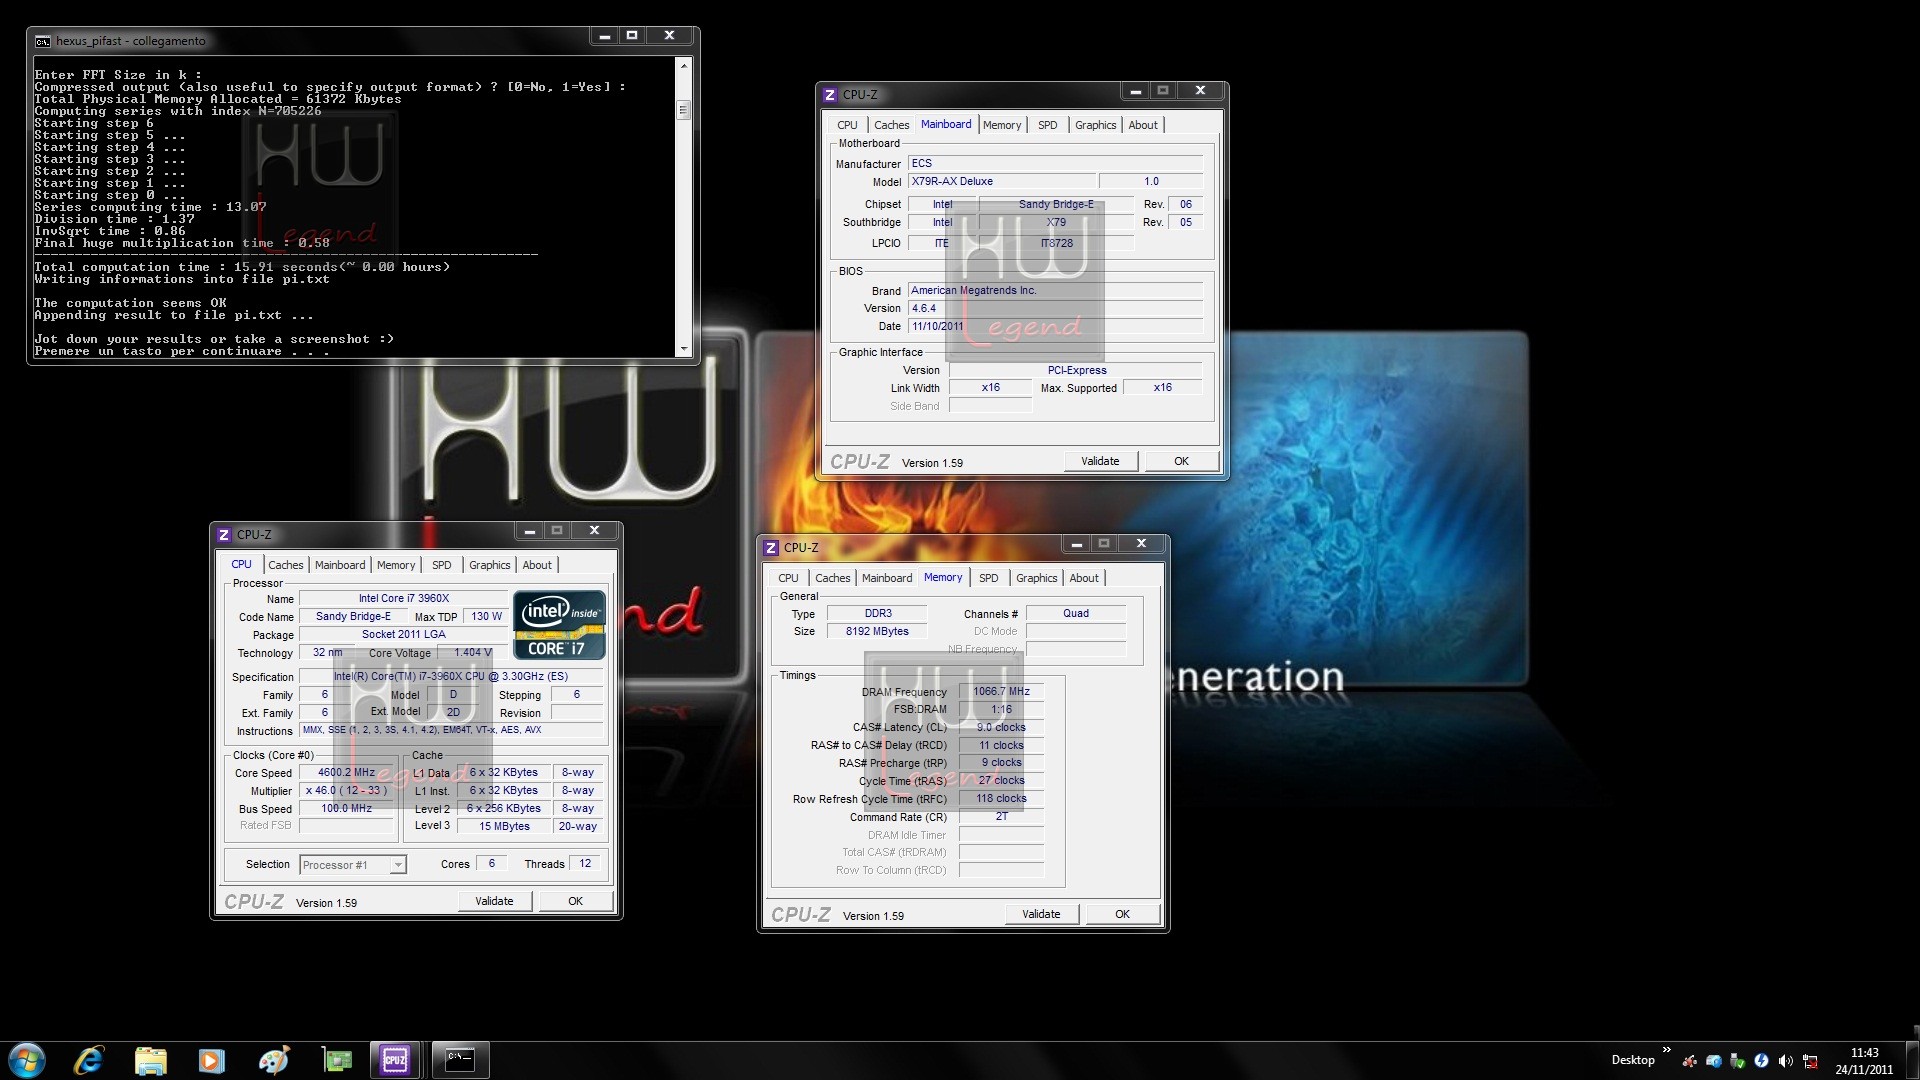Open the network tray icon
Image resolution: width=1920 pixels, height=1080 pixels.
click(1810, 1061)
